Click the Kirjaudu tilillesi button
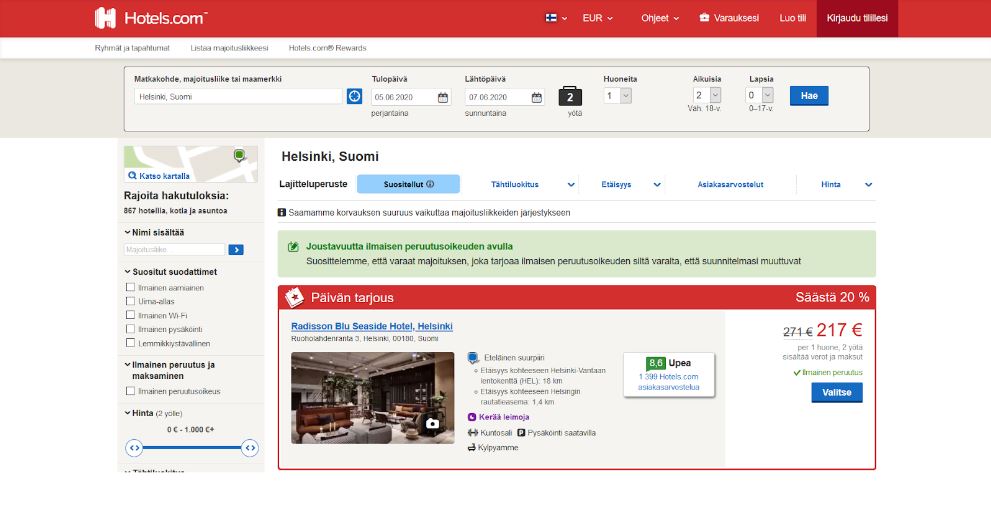 click(x=857, y=18)
